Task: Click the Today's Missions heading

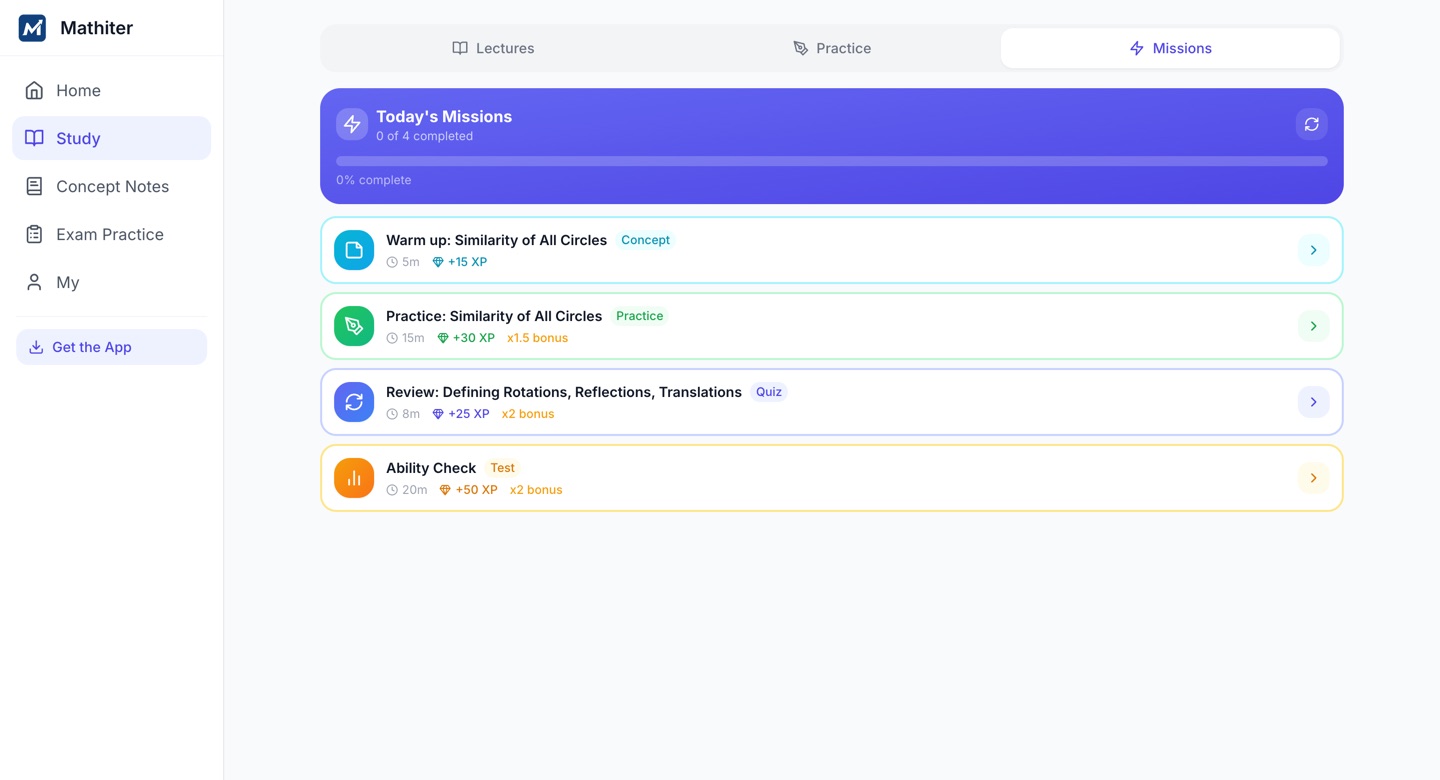Action: [x=444, y=116]
